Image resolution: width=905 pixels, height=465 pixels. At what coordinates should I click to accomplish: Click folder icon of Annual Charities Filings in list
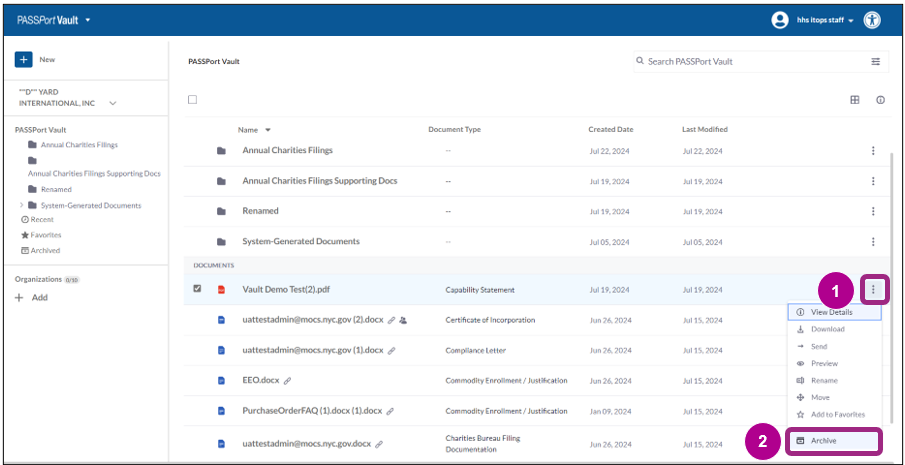221,151
